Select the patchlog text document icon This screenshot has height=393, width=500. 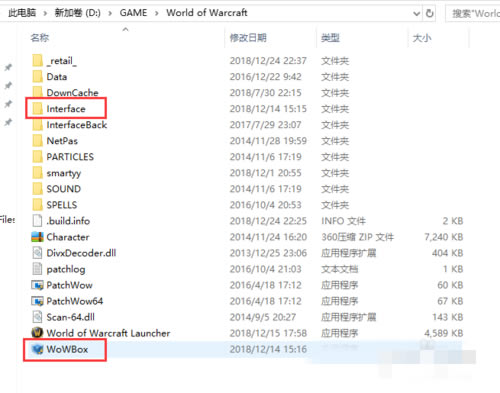click(37, 269)
